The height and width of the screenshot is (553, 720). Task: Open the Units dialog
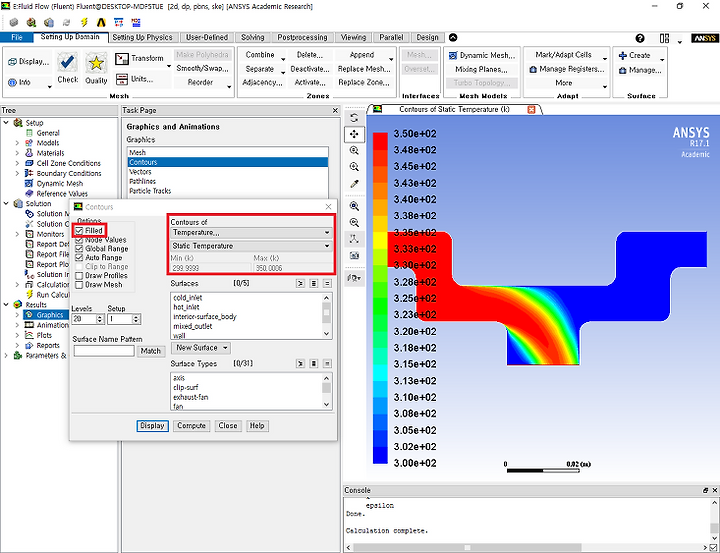pyautogui.click(x=135, y=79)
